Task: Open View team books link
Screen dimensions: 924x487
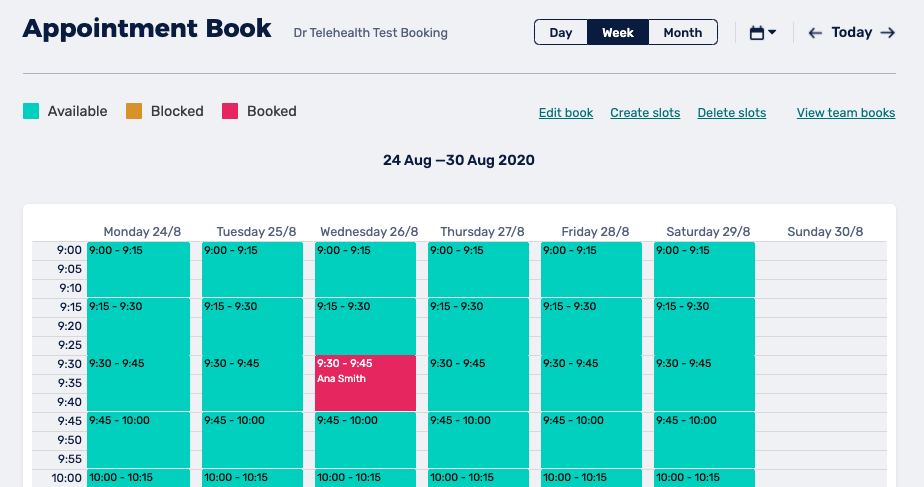Action: pyautogui.click(x=846, y=113)
